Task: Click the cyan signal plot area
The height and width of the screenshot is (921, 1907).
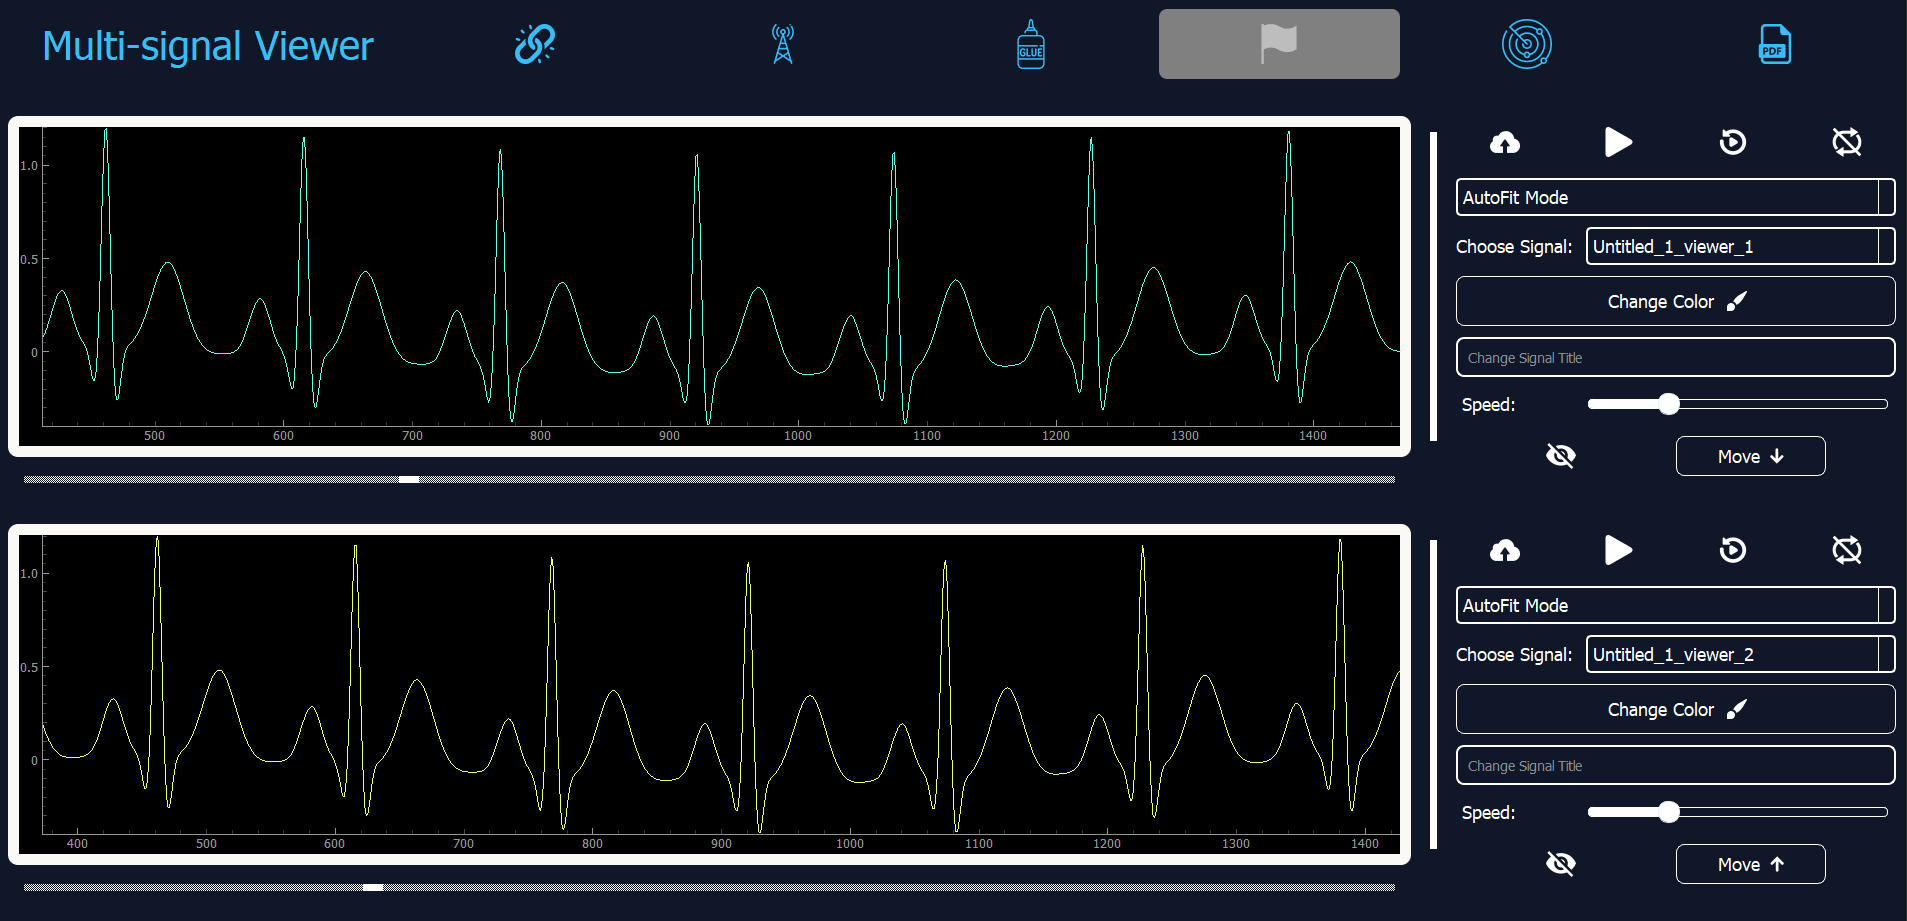Action: 709,286
